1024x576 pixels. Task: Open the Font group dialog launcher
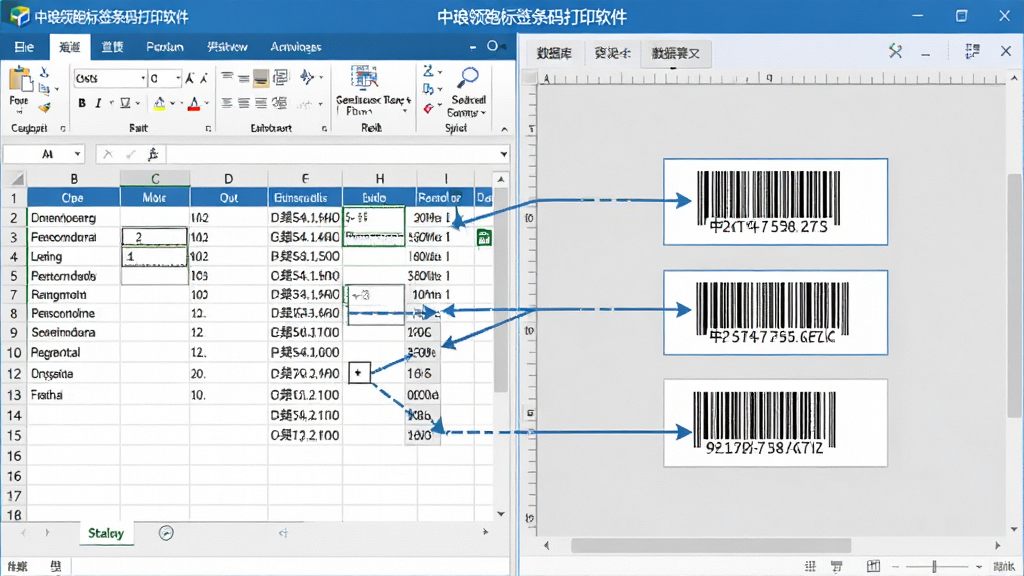pos(208,129)
